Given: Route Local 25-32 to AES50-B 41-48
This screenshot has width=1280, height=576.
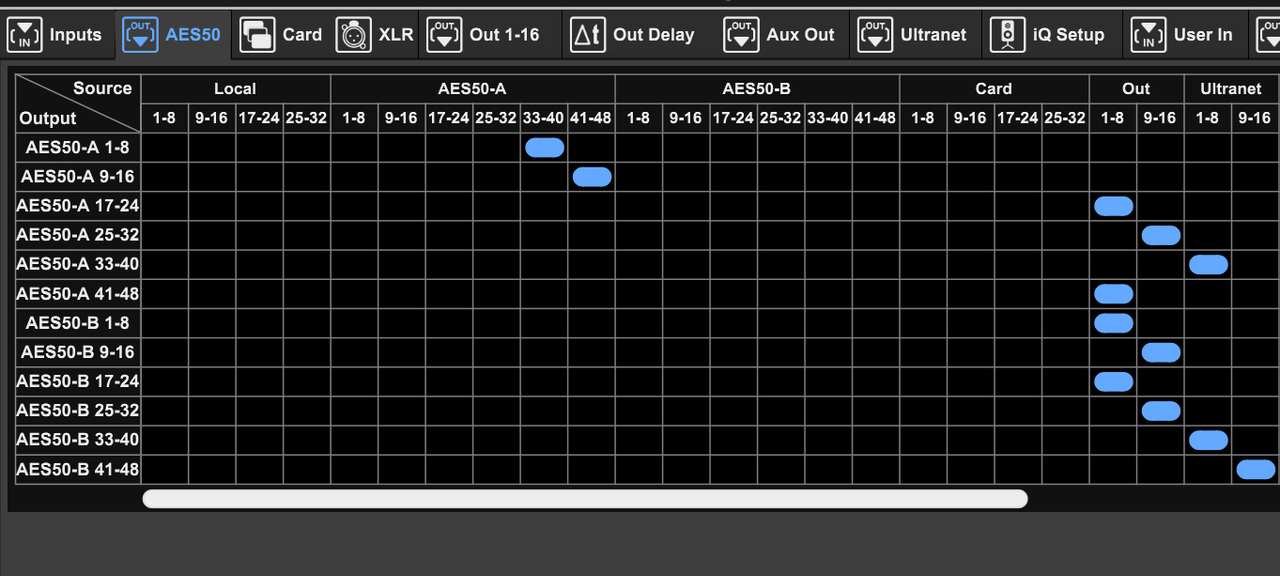Looking at the screenshot, I should [307, 469].
